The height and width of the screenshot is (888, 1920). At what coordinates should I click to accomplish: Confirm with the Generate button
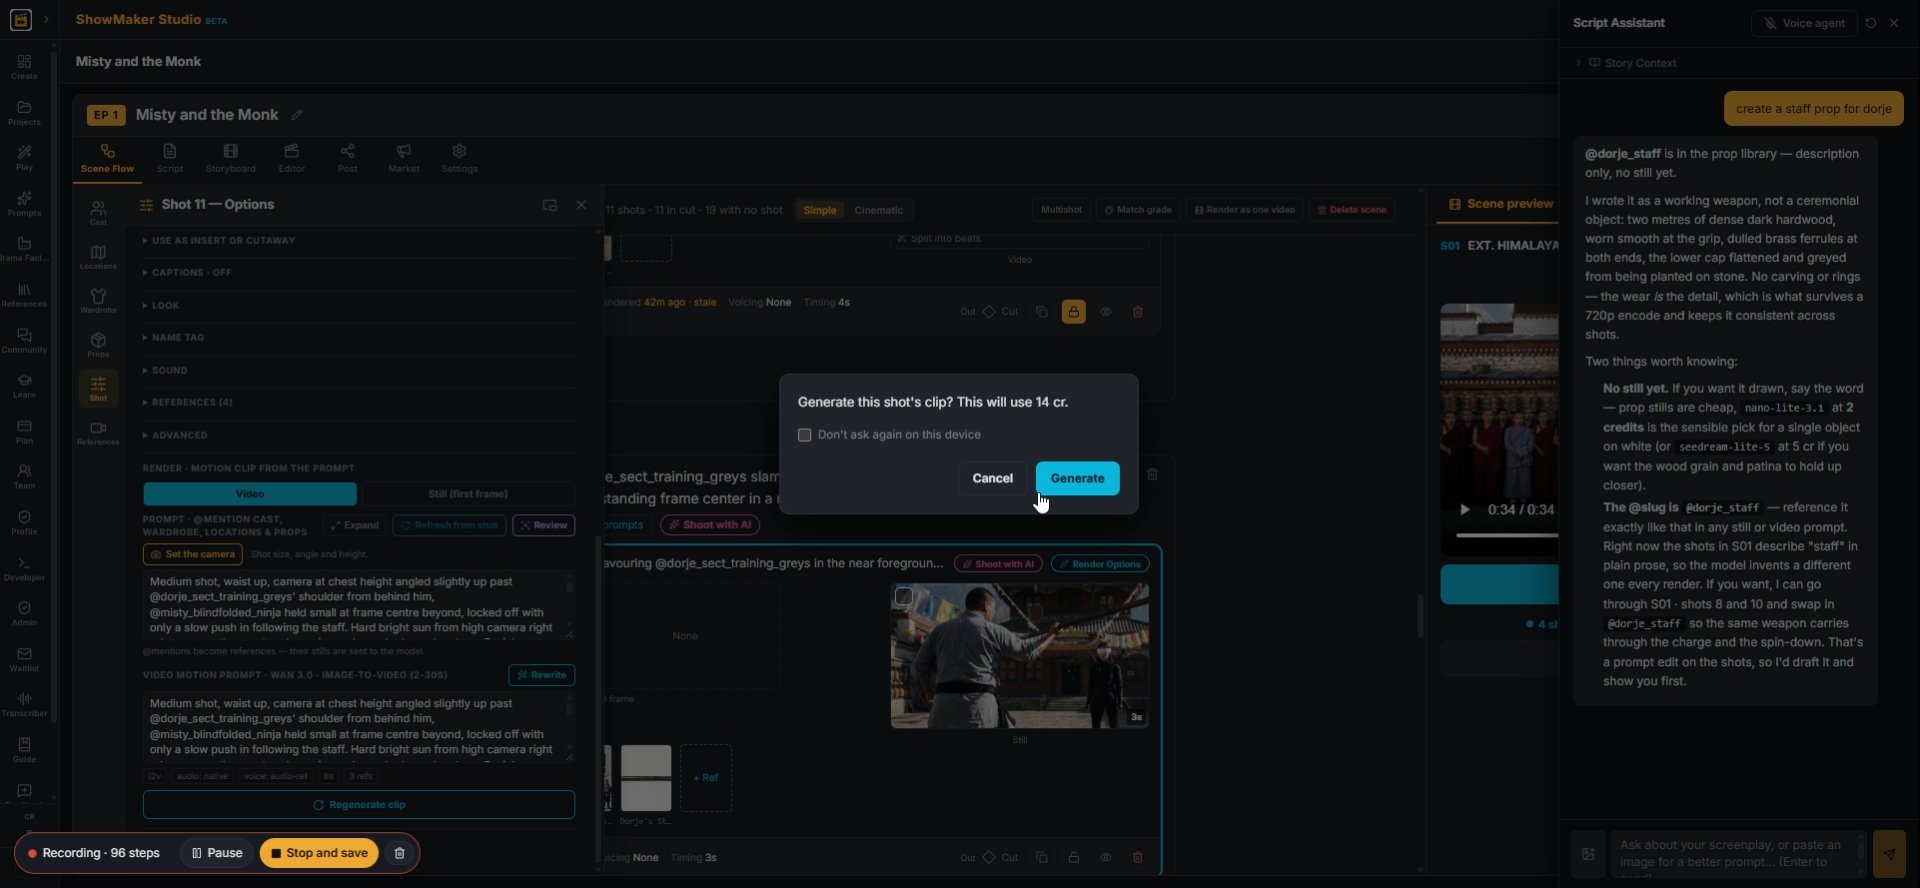click(x=1077, y=478)
